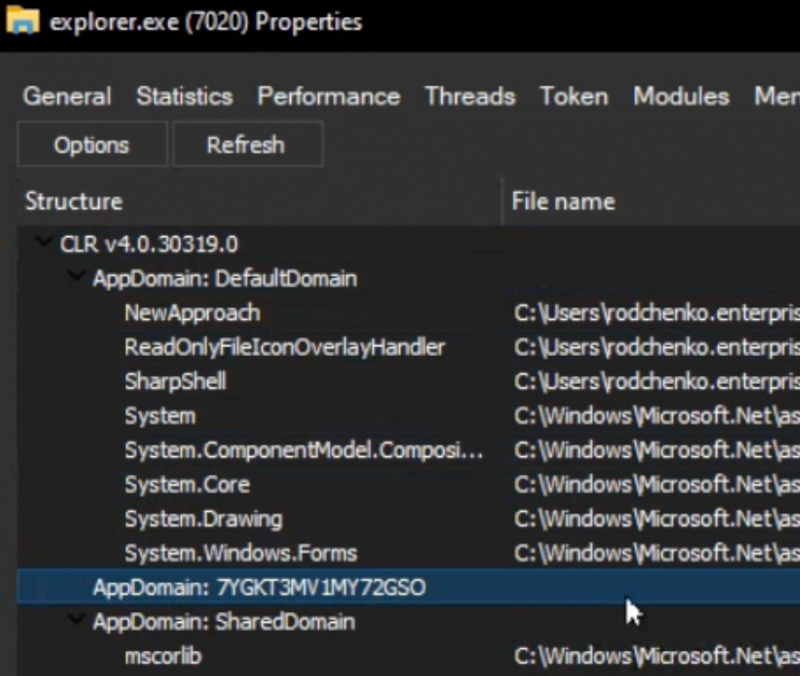Sort by the File name column header
Viewport: 800px width, 676px height.
coord(562,201)
